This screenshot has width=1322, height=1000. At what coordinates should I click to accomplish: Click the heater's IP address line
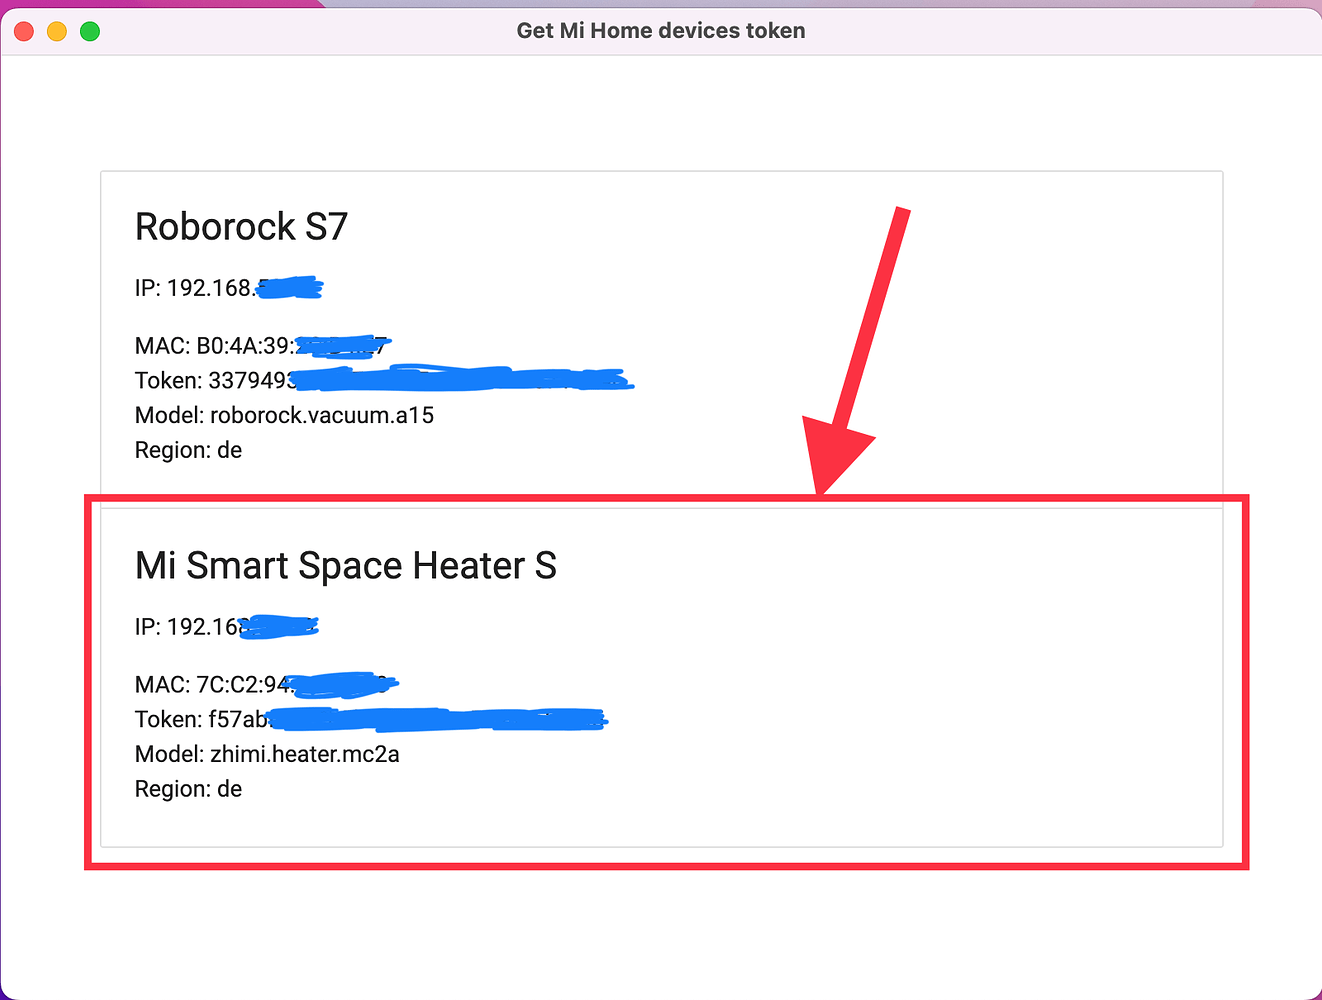pyautogui.click(x=225, y=626)
